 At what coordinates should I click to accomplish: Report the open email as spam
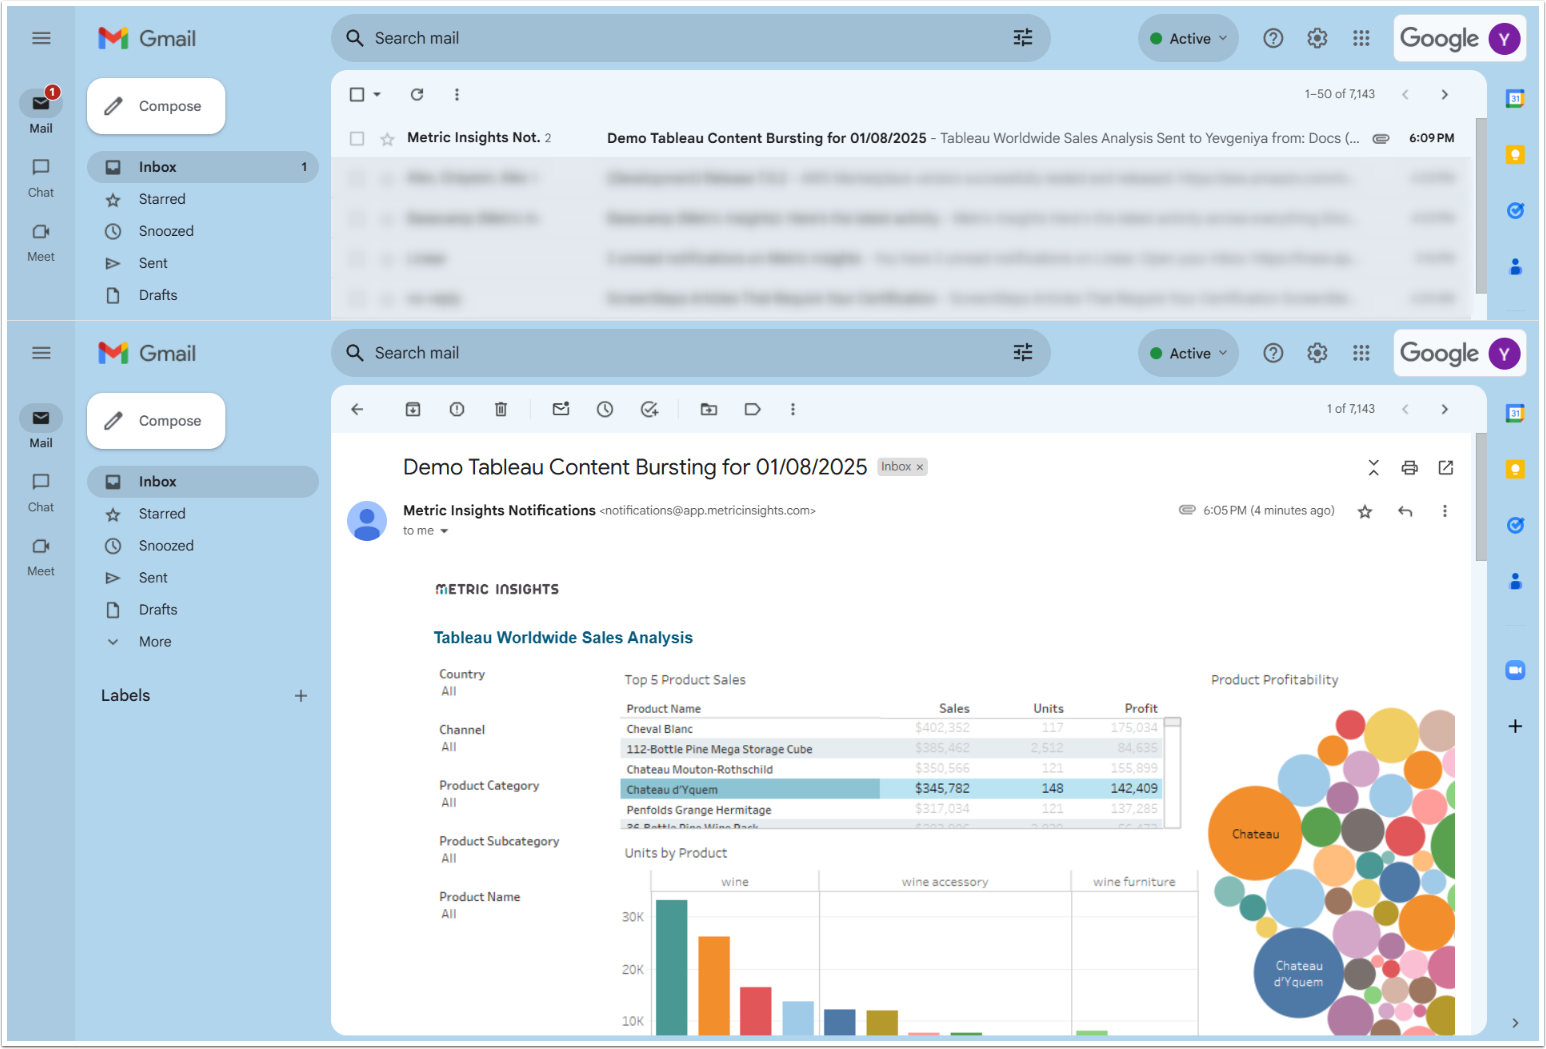(457, 409)
